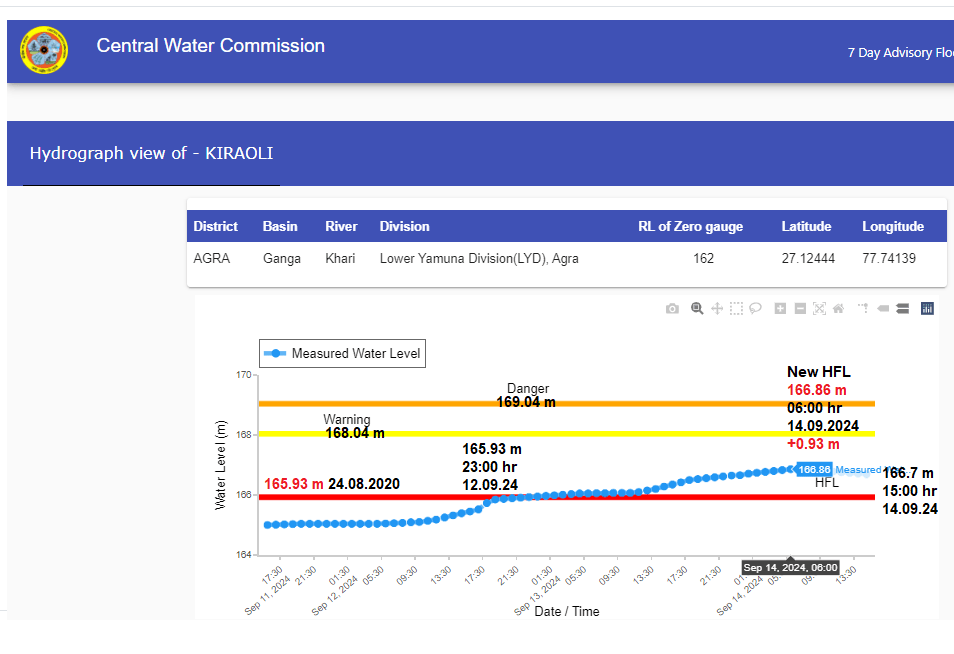
Task: Reset axes with the home icon
Action: pos(839,309)
